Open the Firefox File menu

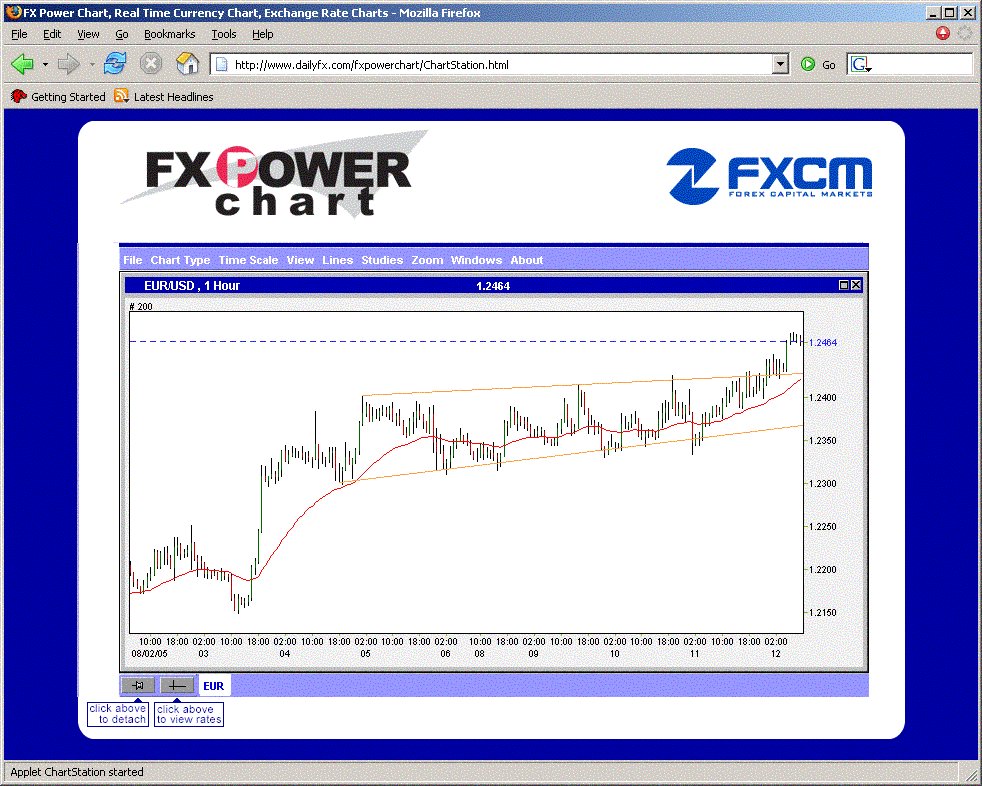click(19, 34)
